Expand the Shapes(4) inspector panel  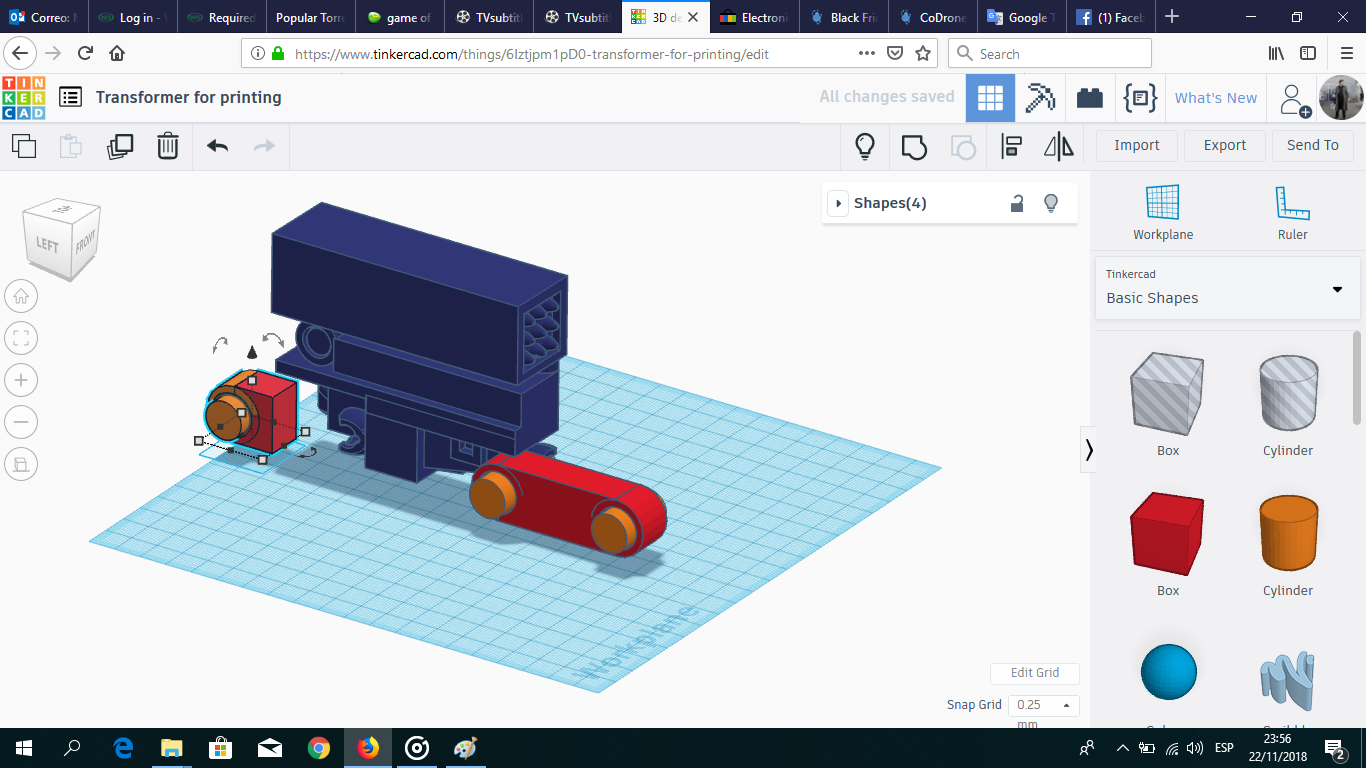click(838, 203)
